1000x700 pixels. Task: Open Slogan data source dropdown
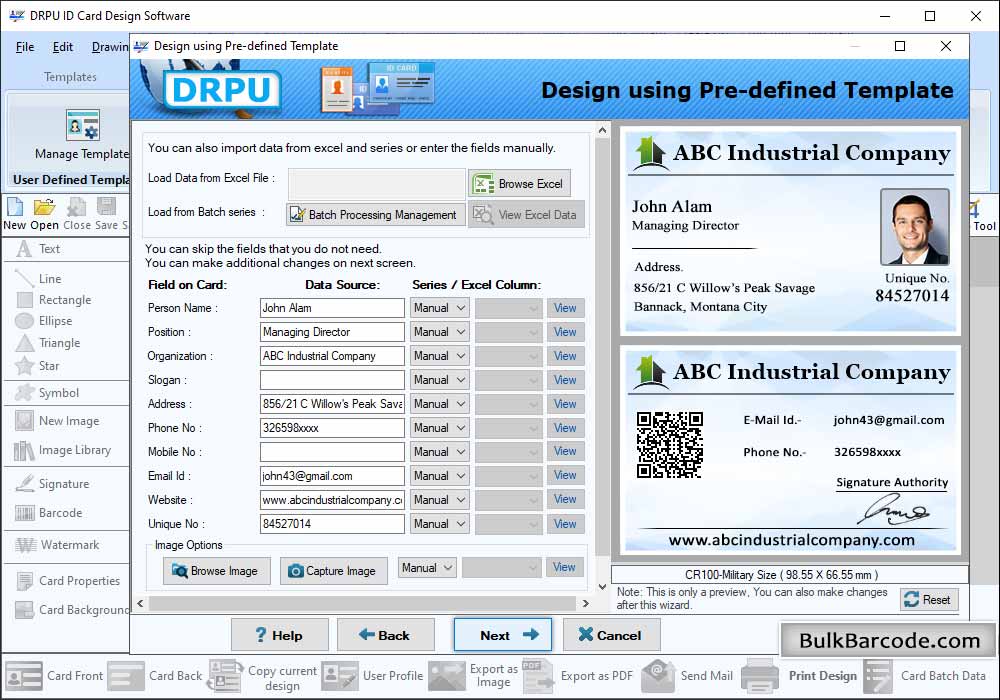click(x=439, y=380)
